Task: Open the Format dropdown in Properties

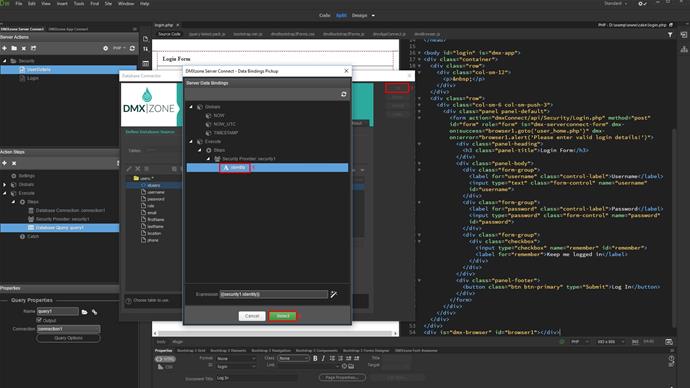Action: 236,359
